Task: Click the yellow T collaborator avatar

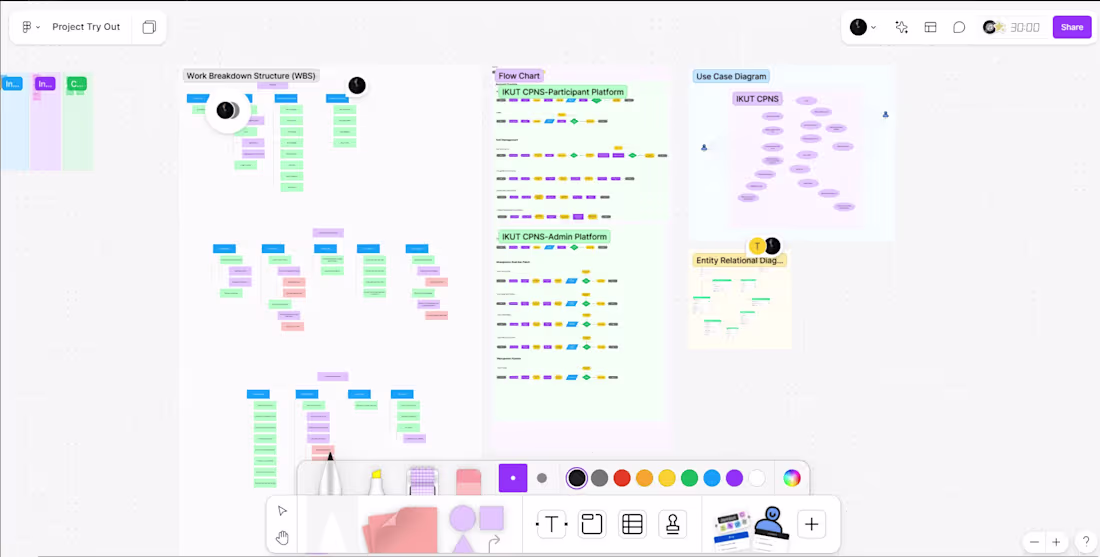Action: coord(757,246)
